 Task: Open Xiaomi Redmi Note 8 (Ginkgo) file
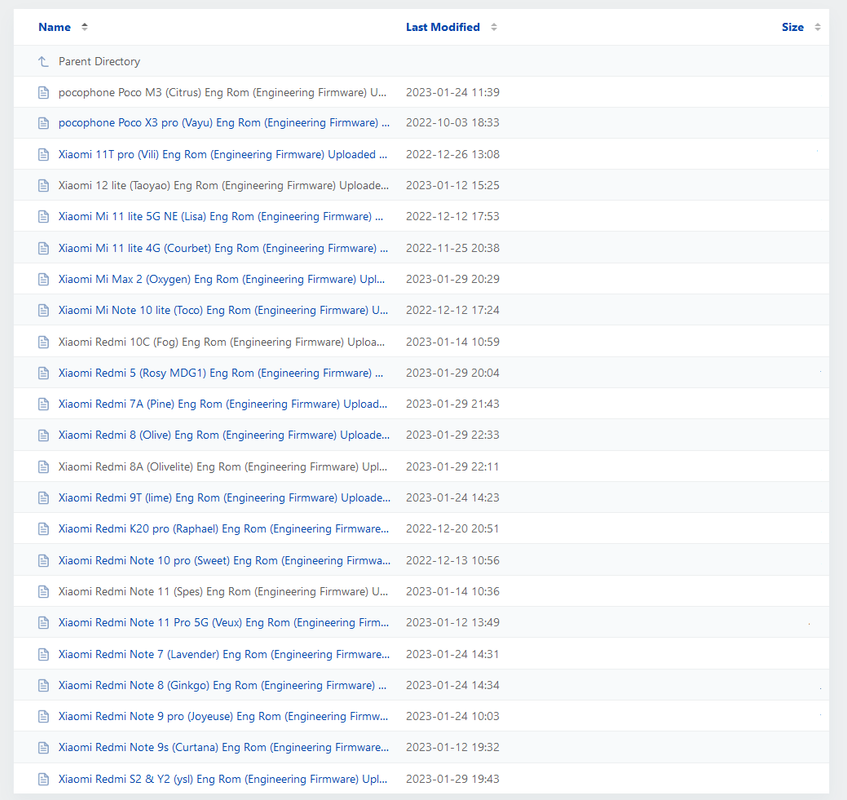pyautogui.click(x=223, y=685)
